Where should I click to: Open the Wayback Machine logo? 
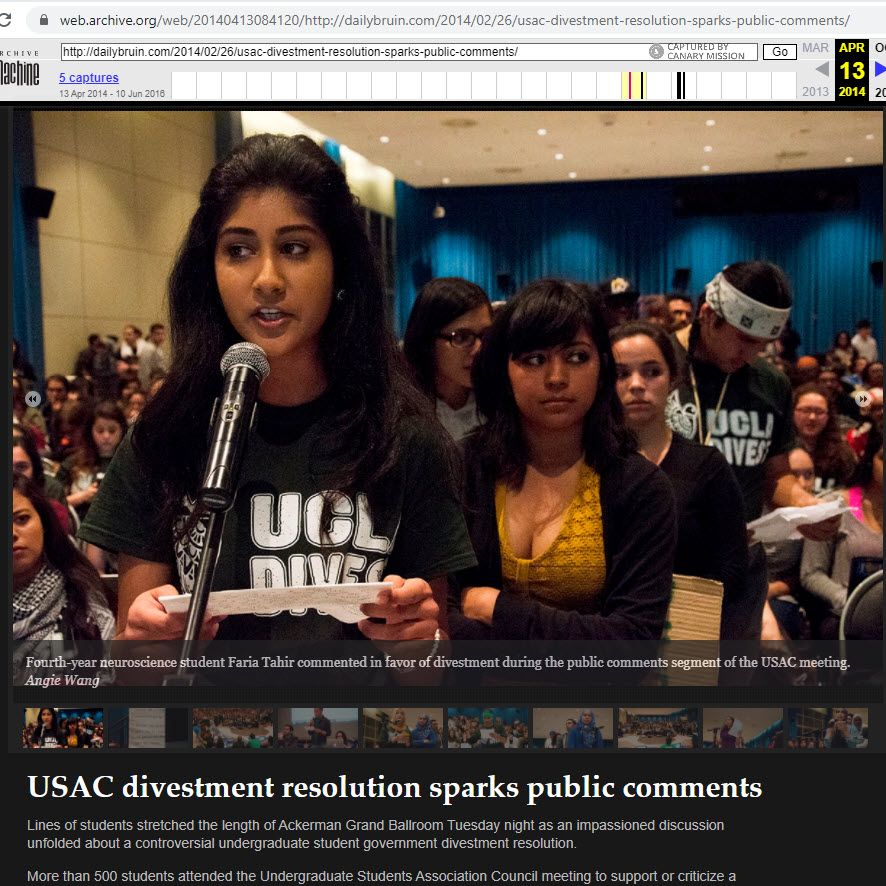point(18,70)
